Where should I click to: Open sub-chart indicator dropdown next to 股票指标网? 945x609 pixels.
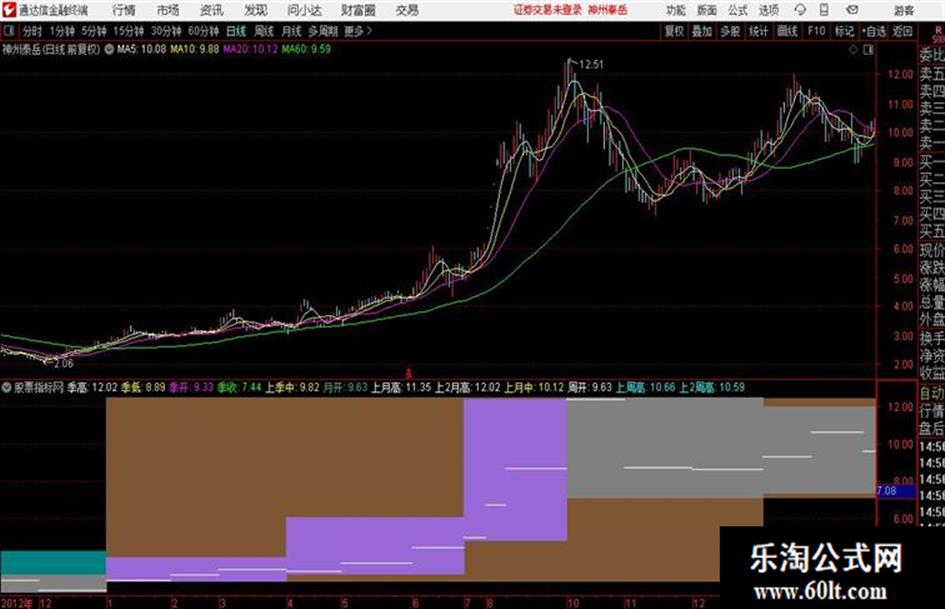(7, 388)
